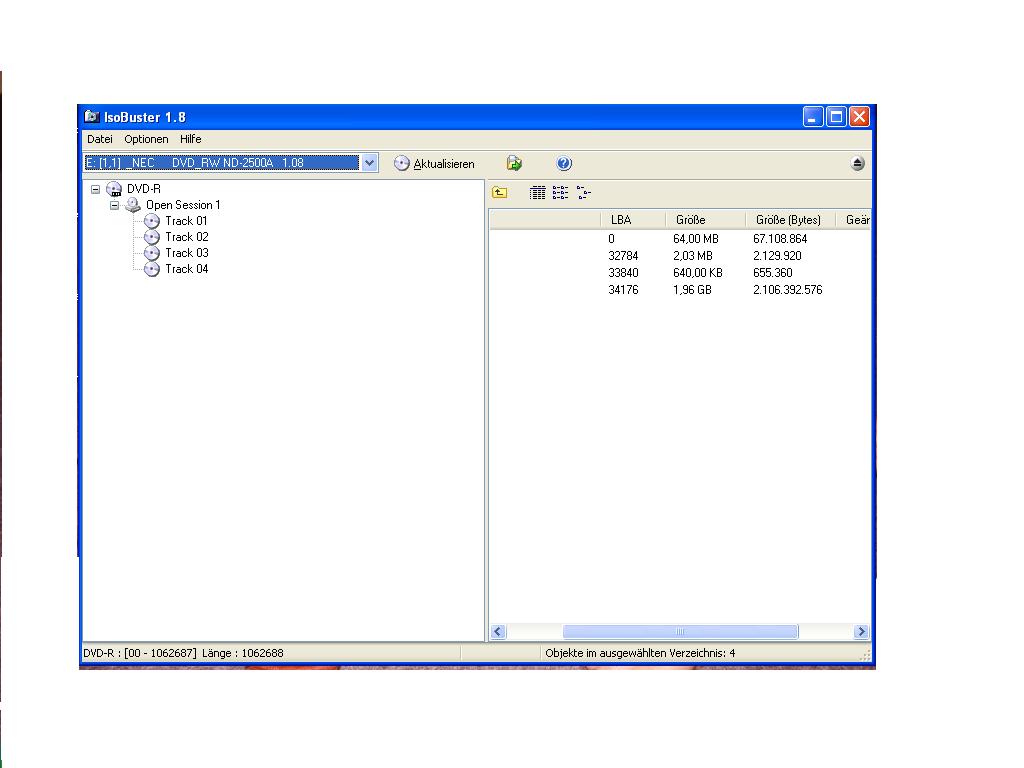
Task: Click size value 64,00 MB
Action: point(696,239)
